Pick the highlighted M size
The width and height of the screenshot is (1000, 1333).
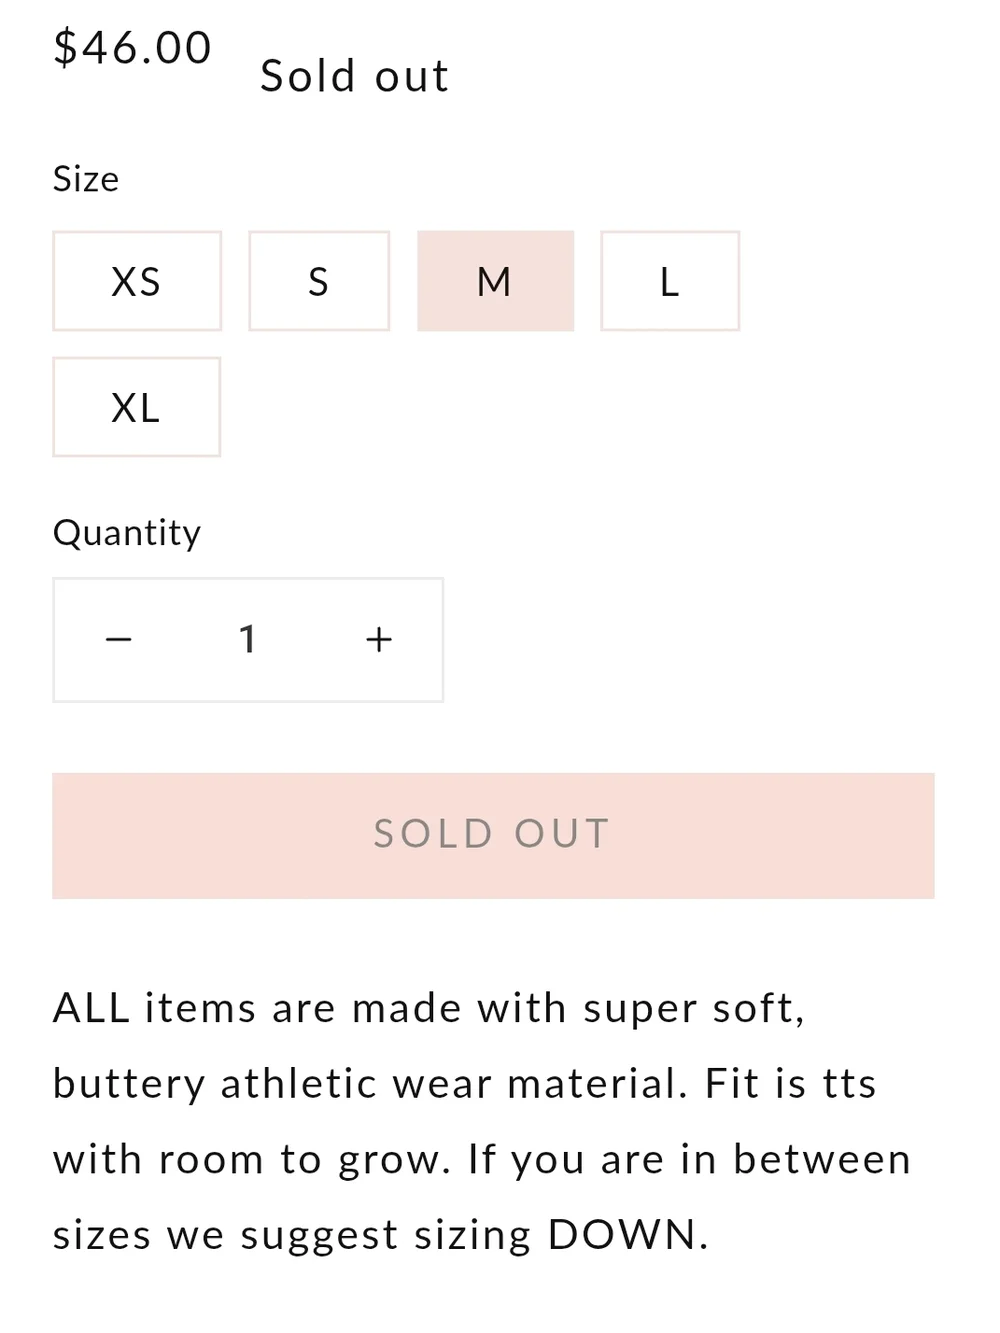pyautogui.click(x=496, y=281)
